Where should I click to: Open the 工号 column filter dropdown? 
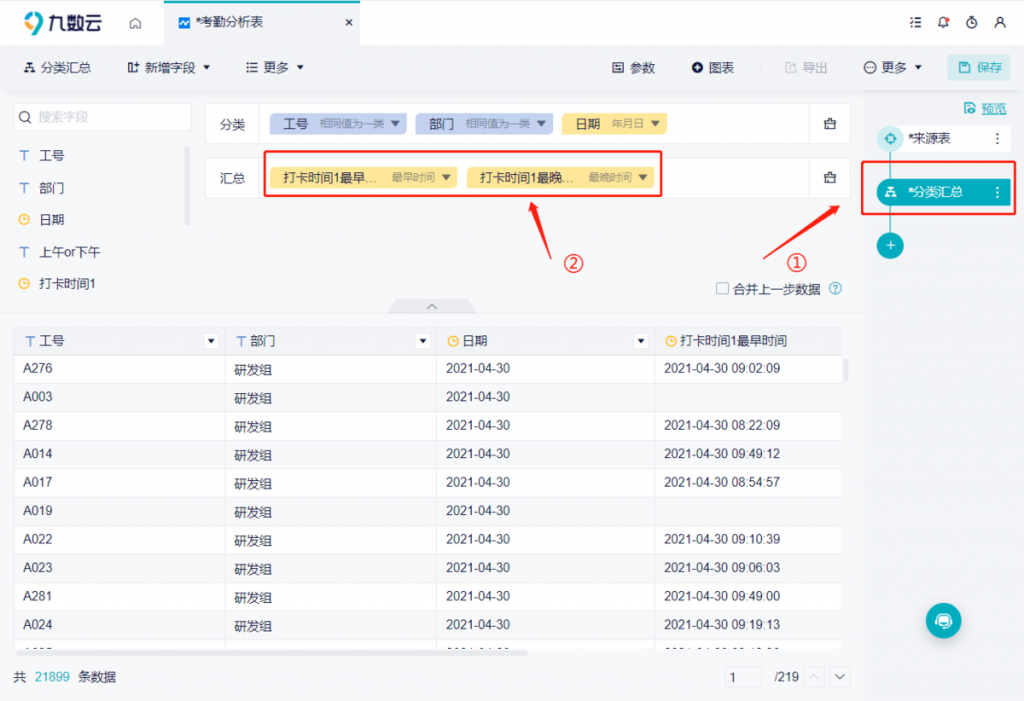tap(211, 341)
